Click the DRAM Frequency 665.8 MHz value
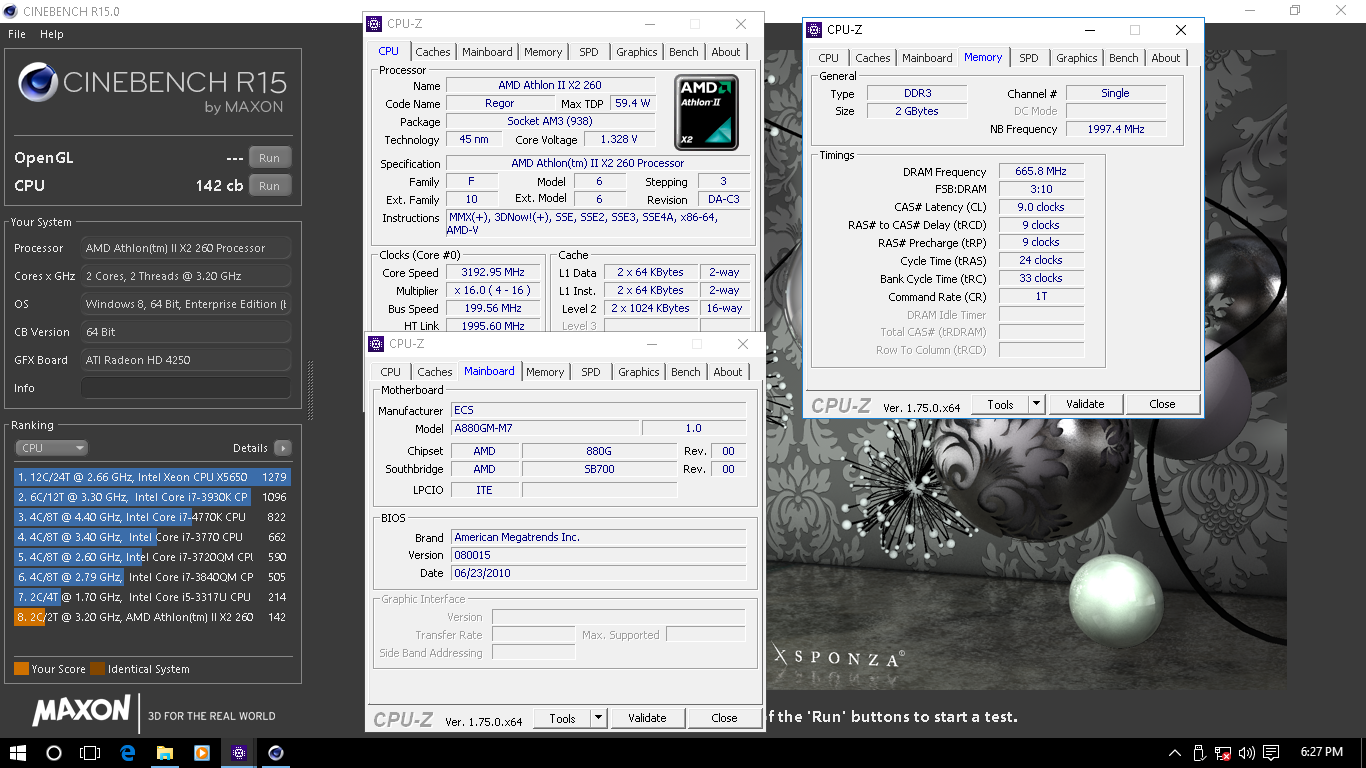This screenshot has width=1366, height=768. [1040, 172]
